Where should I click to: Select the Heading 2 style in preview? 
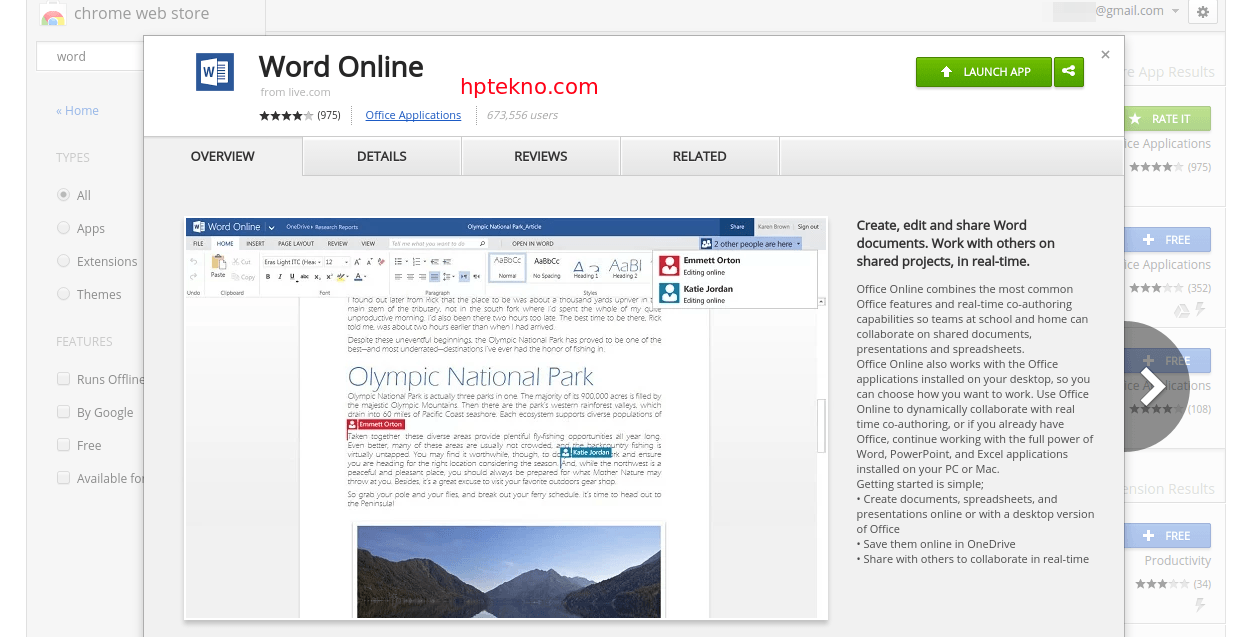(625, 267)
